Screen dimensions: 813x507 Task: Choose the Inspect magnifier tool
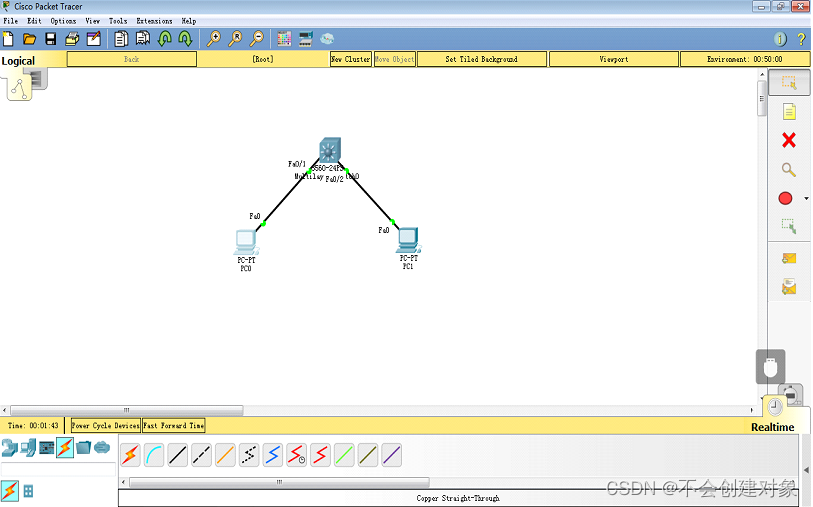[x=789, y=170]
